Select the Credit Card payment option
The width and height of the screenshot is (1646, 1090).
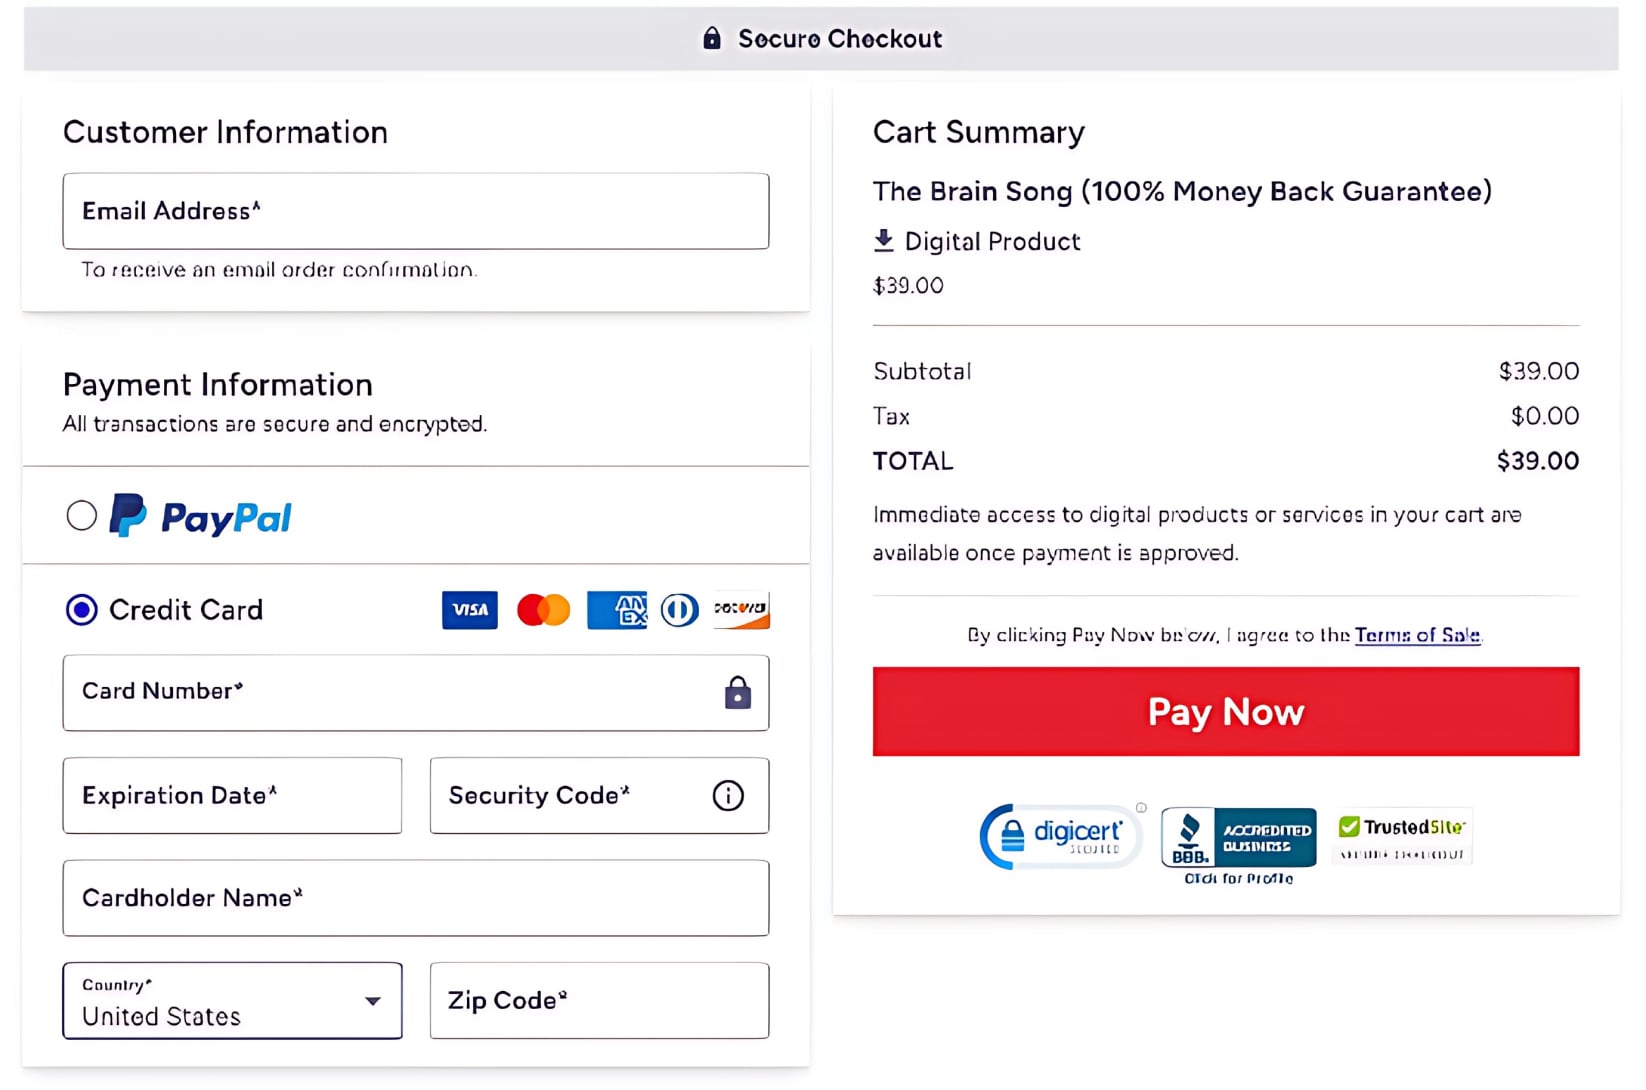tap(81, 610)
